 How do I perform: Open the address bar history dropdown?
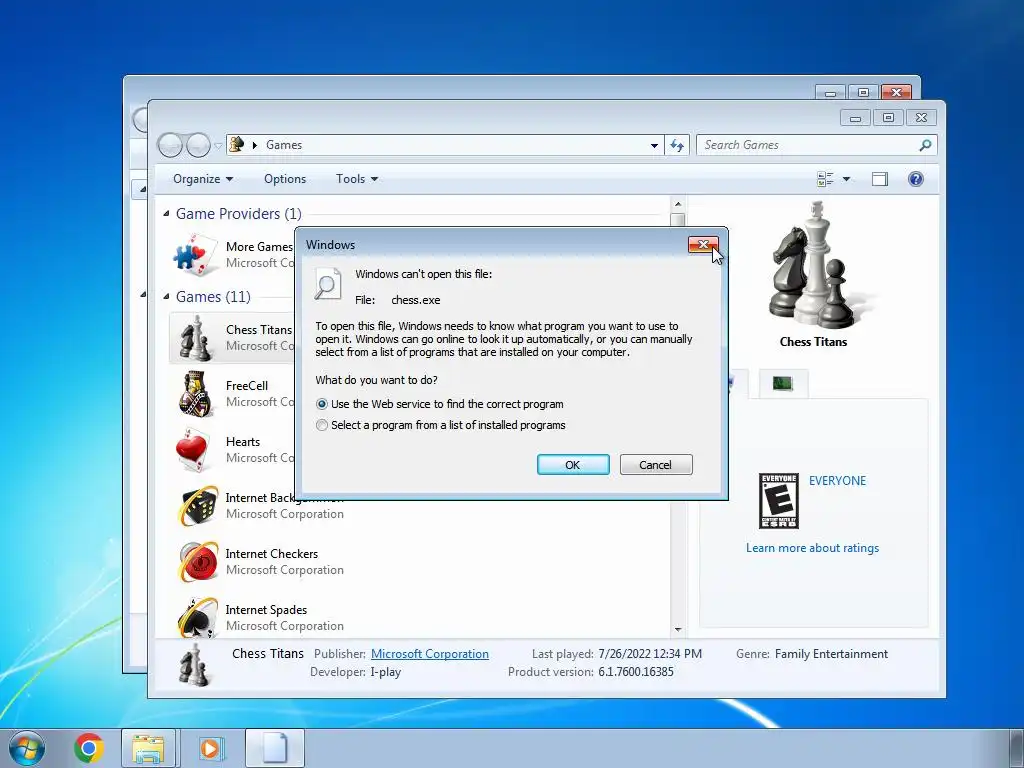tap(654, 145)
